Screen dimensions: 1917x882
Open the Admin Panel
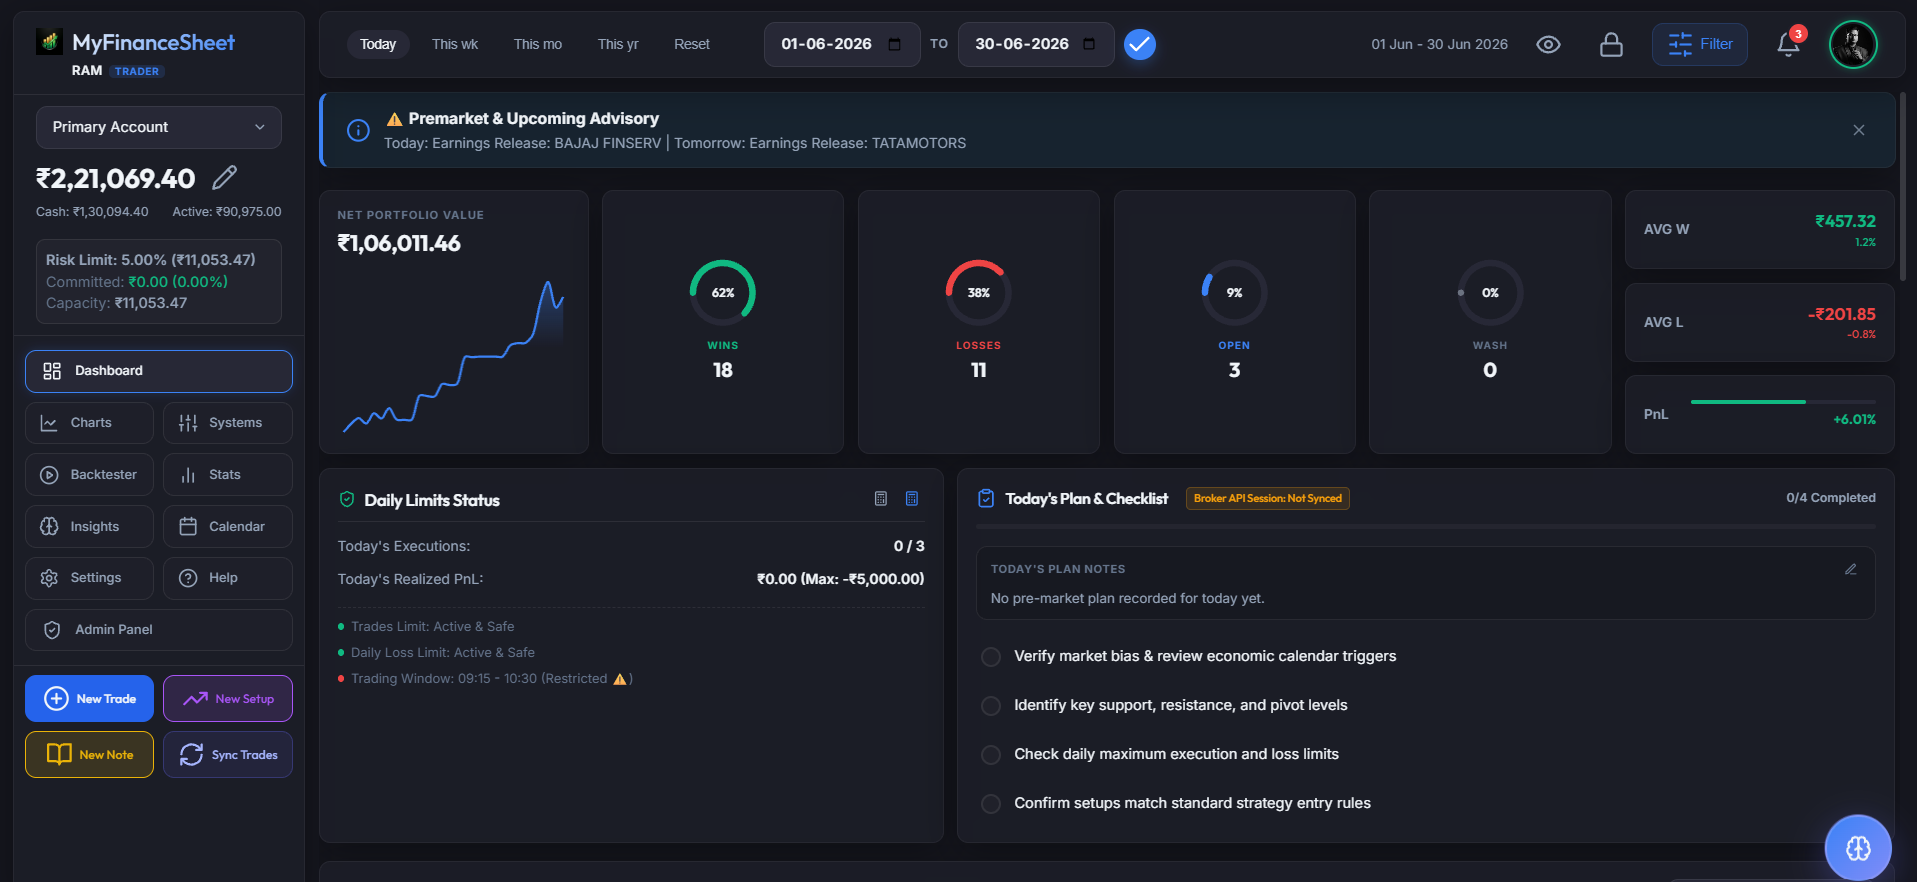[x=159, y=630]
